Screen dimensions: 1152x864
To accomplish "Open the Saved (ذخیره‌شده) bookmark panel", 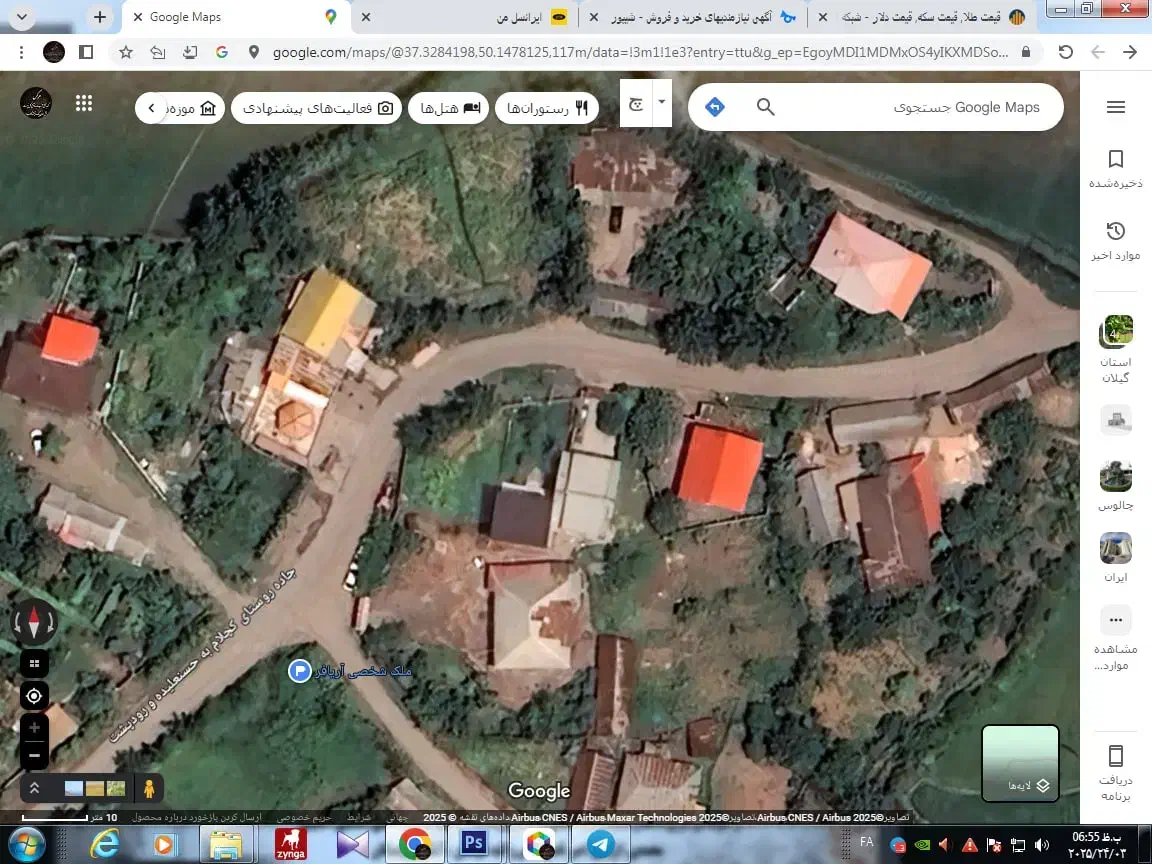I will (x=1116, y=168).
